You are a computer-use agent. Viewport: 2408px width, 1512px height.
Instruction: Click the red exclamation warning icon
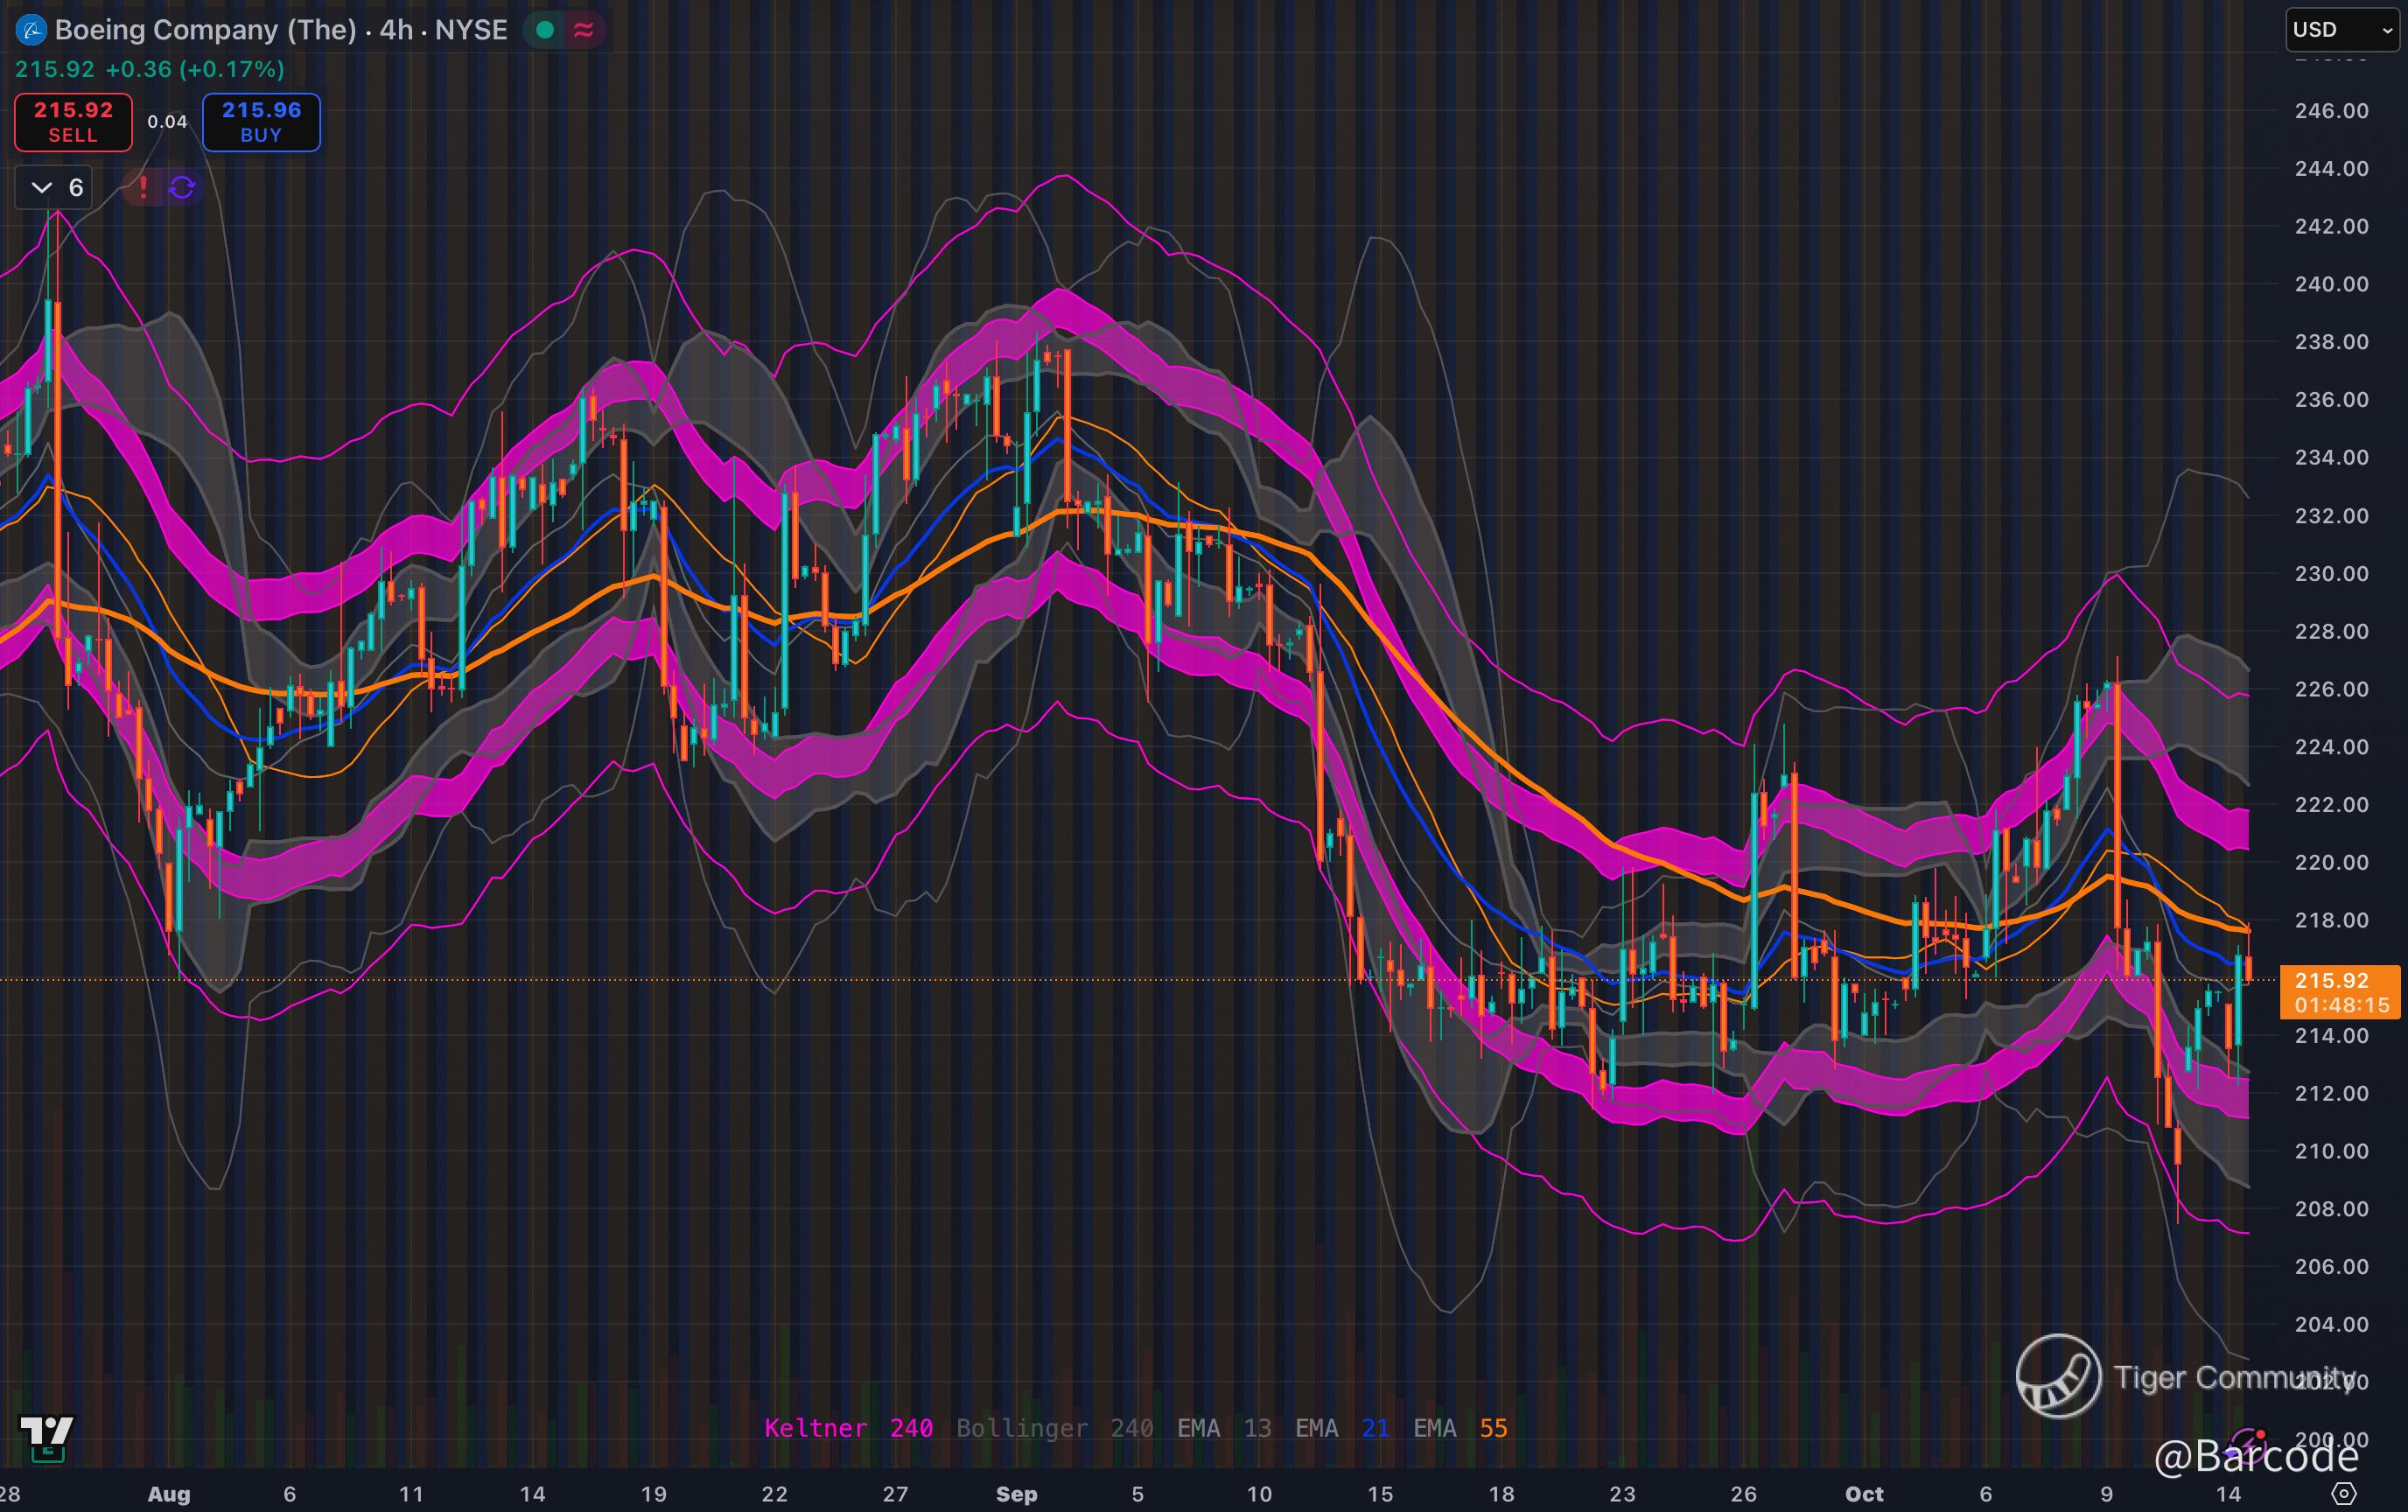tap(143, 187)
